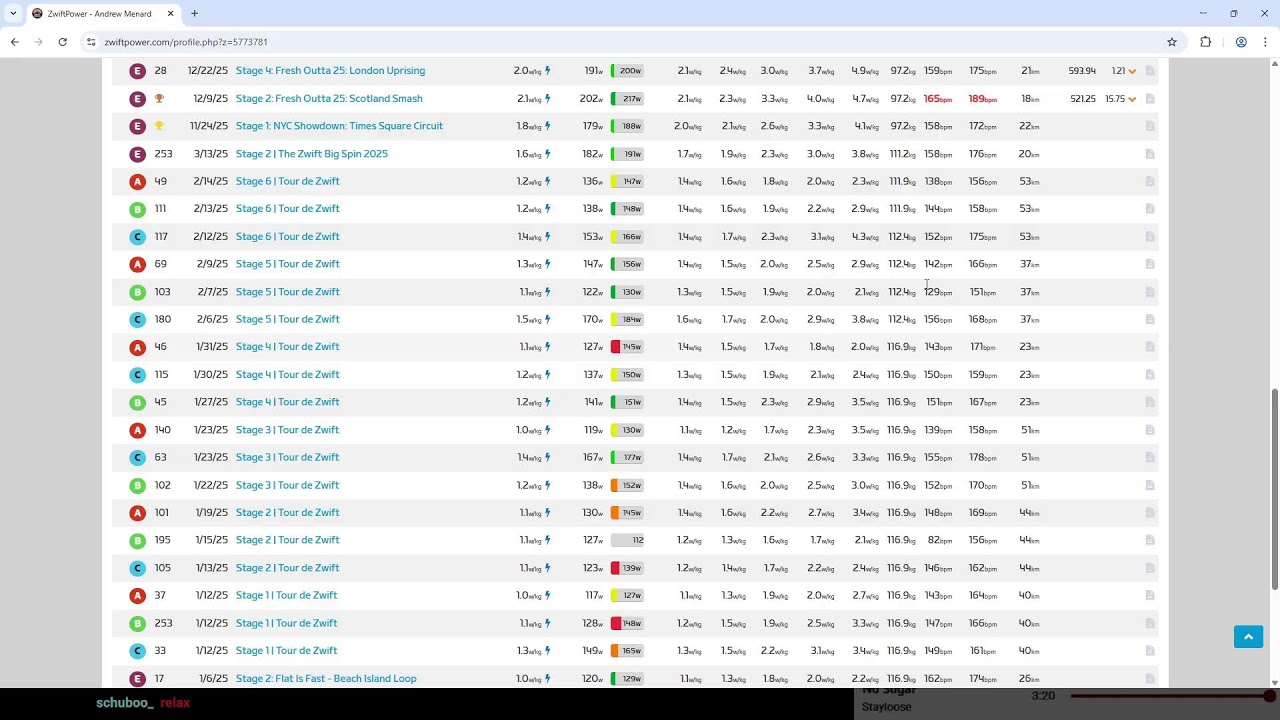Viewport: 1280px width, 720px height.
Task: Click the lightning icon on the 2/9/25 row
Action: pyautogui.click(x=548, y=264)
